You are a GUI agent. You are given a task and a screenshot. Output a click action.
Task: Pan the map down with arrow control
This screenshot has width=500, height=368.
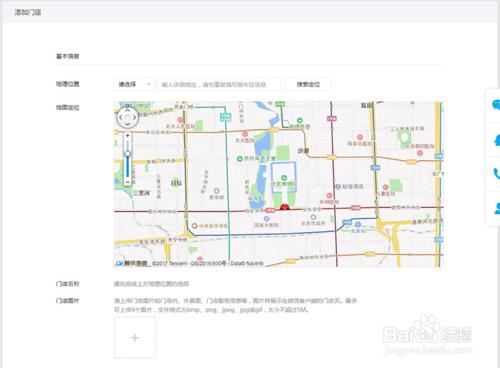(127, 124)
